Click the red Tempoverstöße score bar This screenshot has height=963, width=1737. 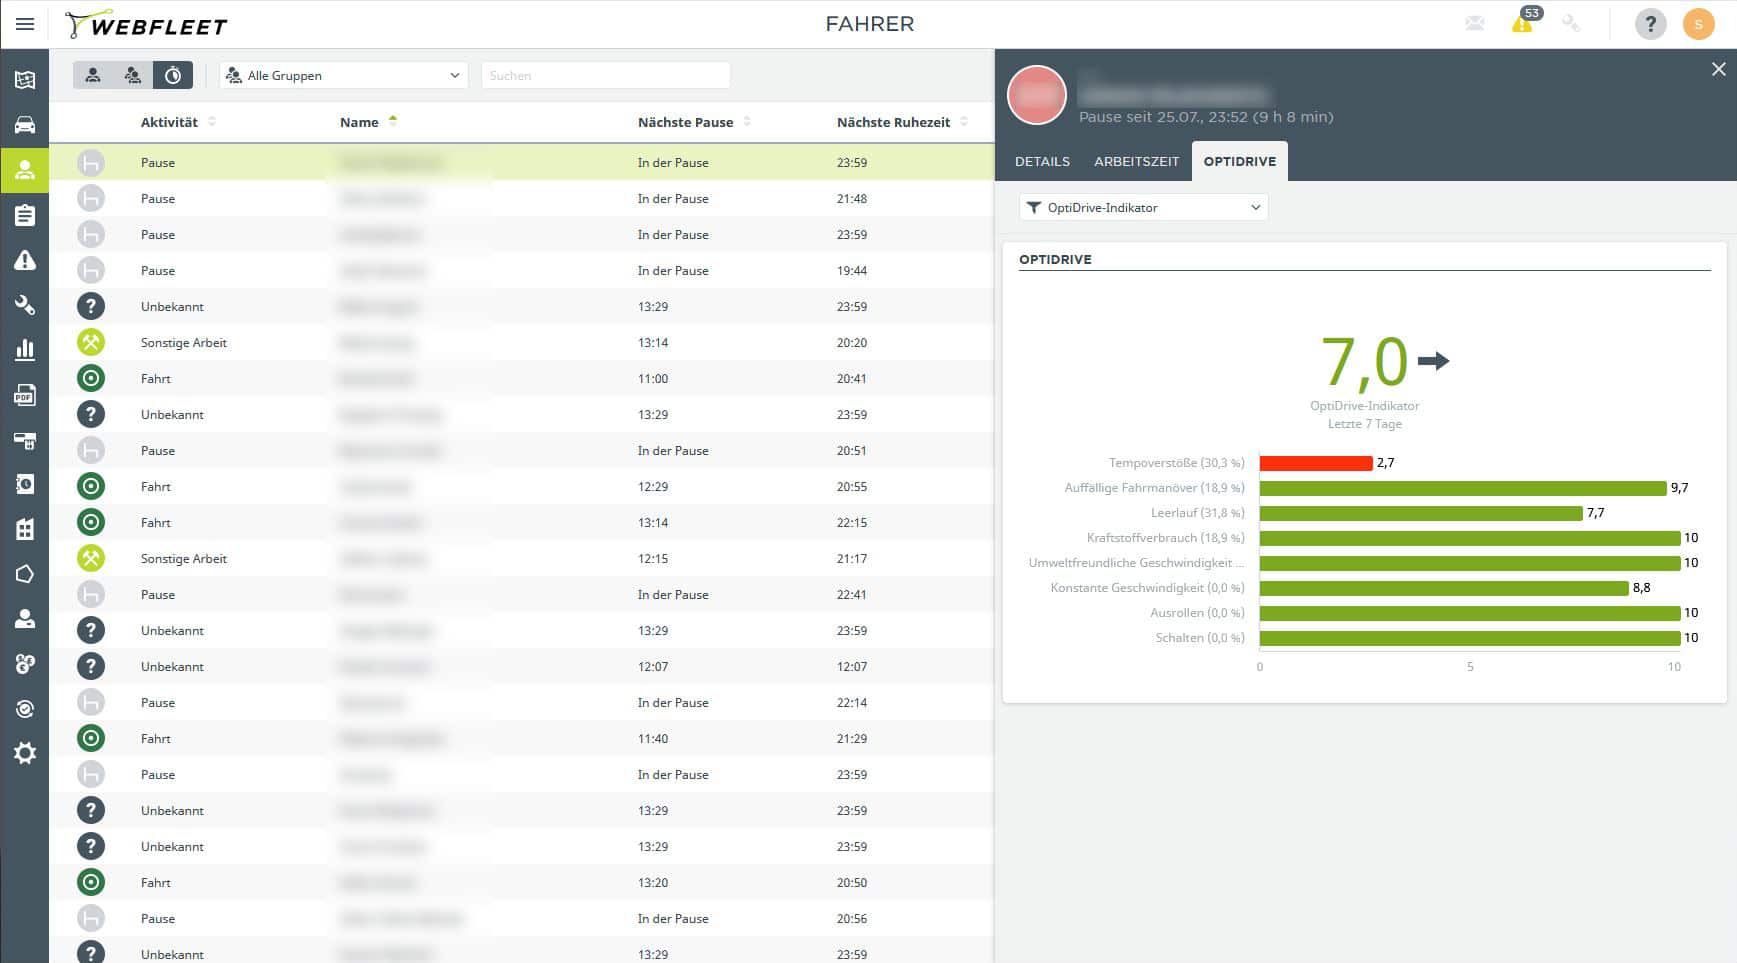[1315, 463]
